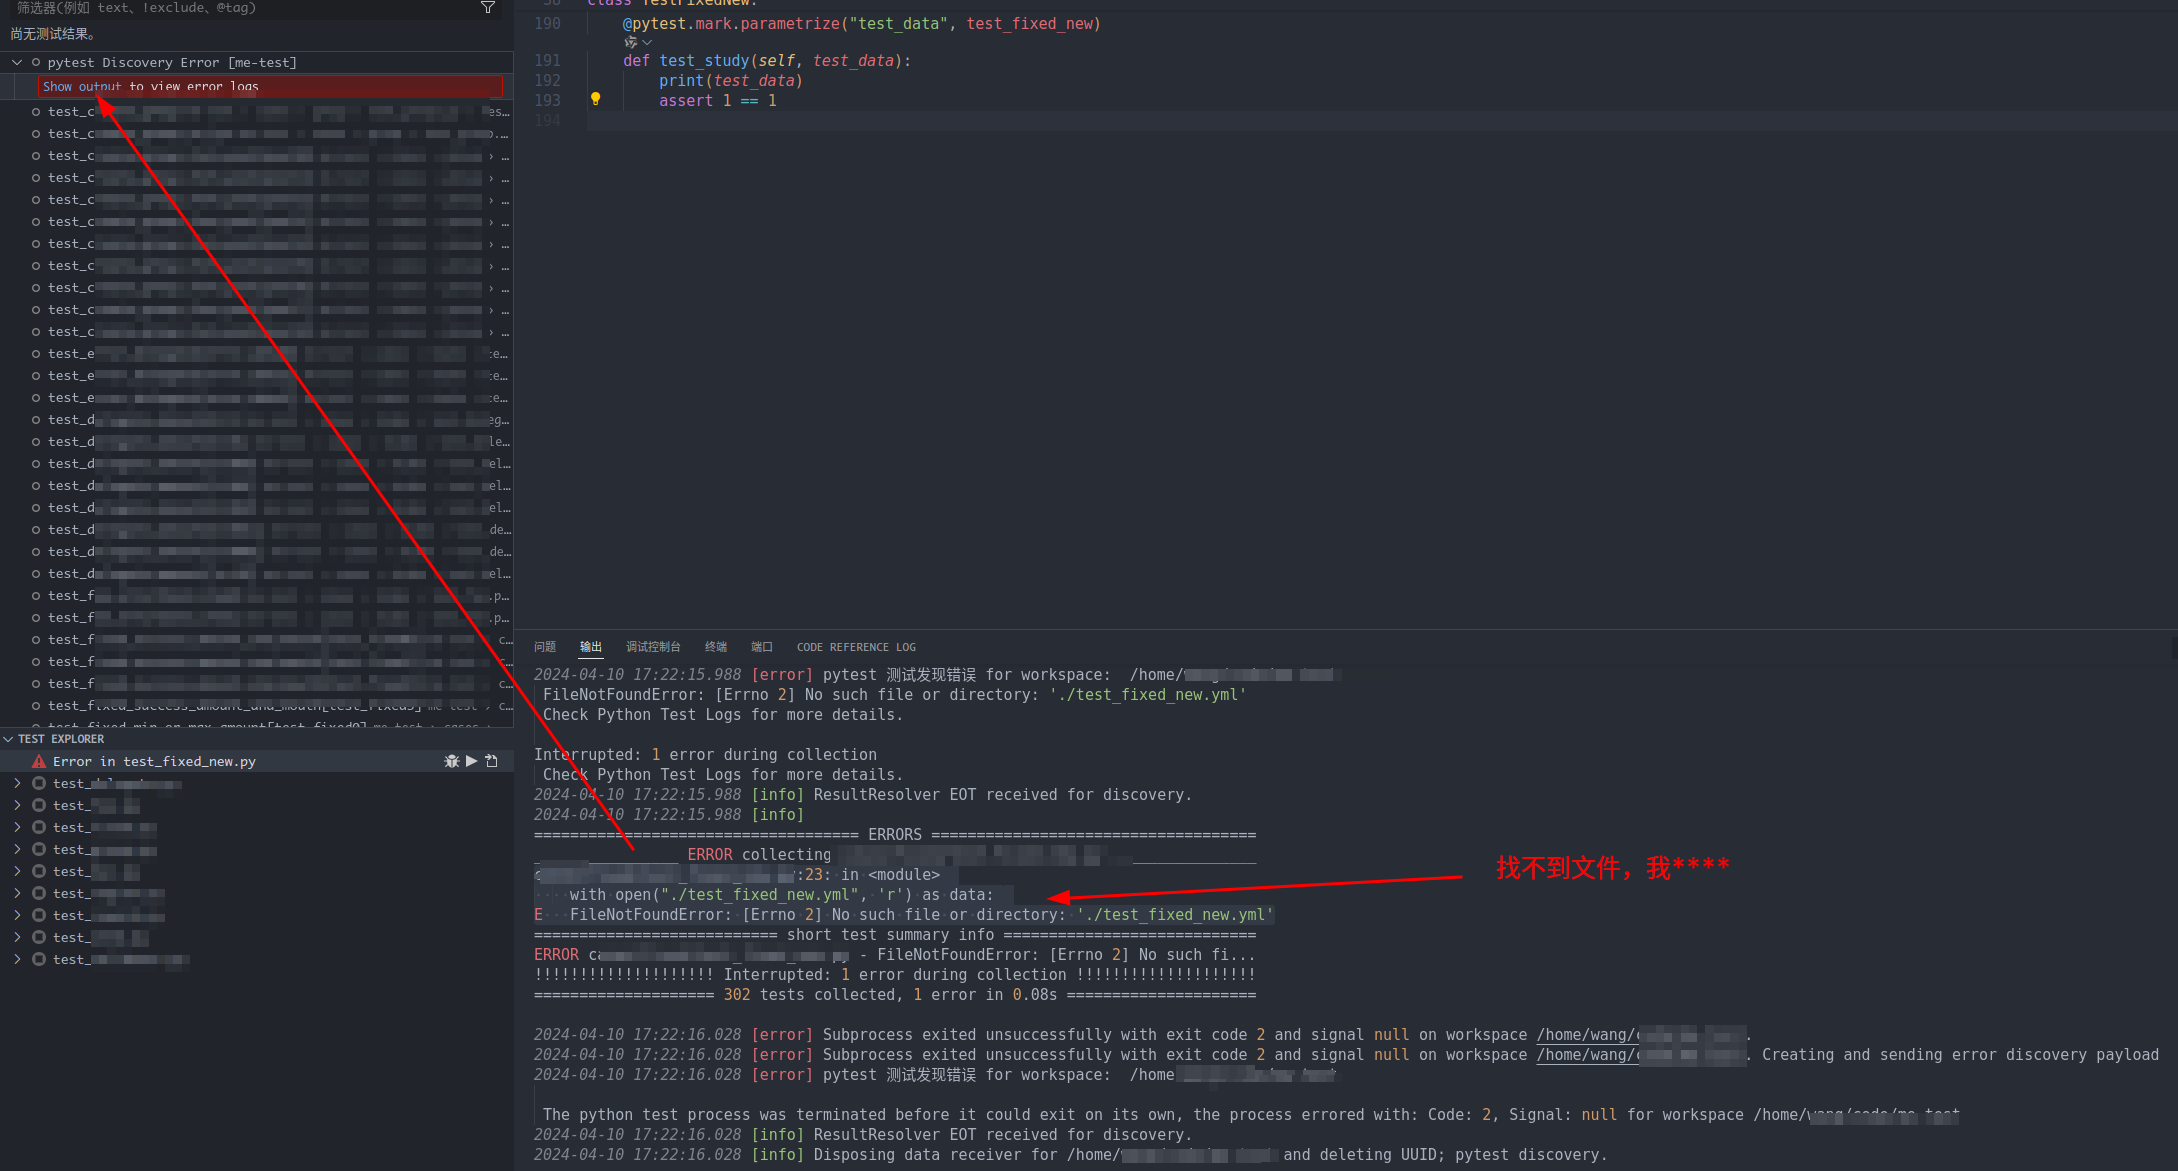Select the pytest Discovery Error [me-test] row

click(x=257, y=62)
